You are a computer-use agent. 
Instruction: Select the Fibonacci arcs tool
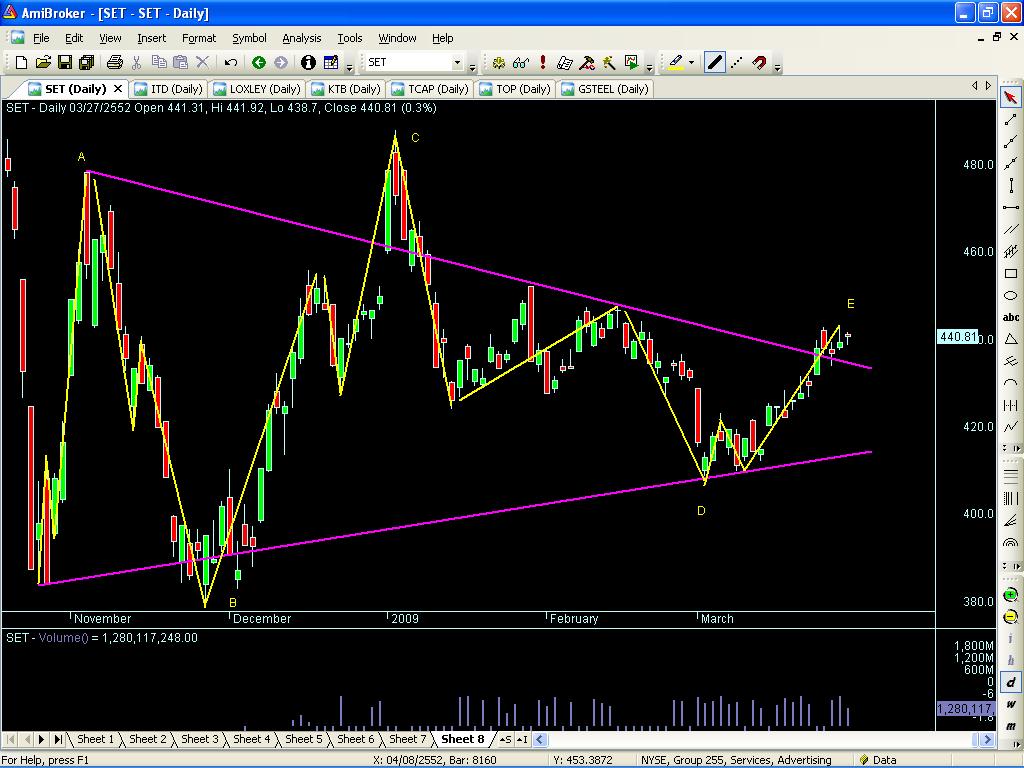pyautogui.click(x=1010, y=542)
